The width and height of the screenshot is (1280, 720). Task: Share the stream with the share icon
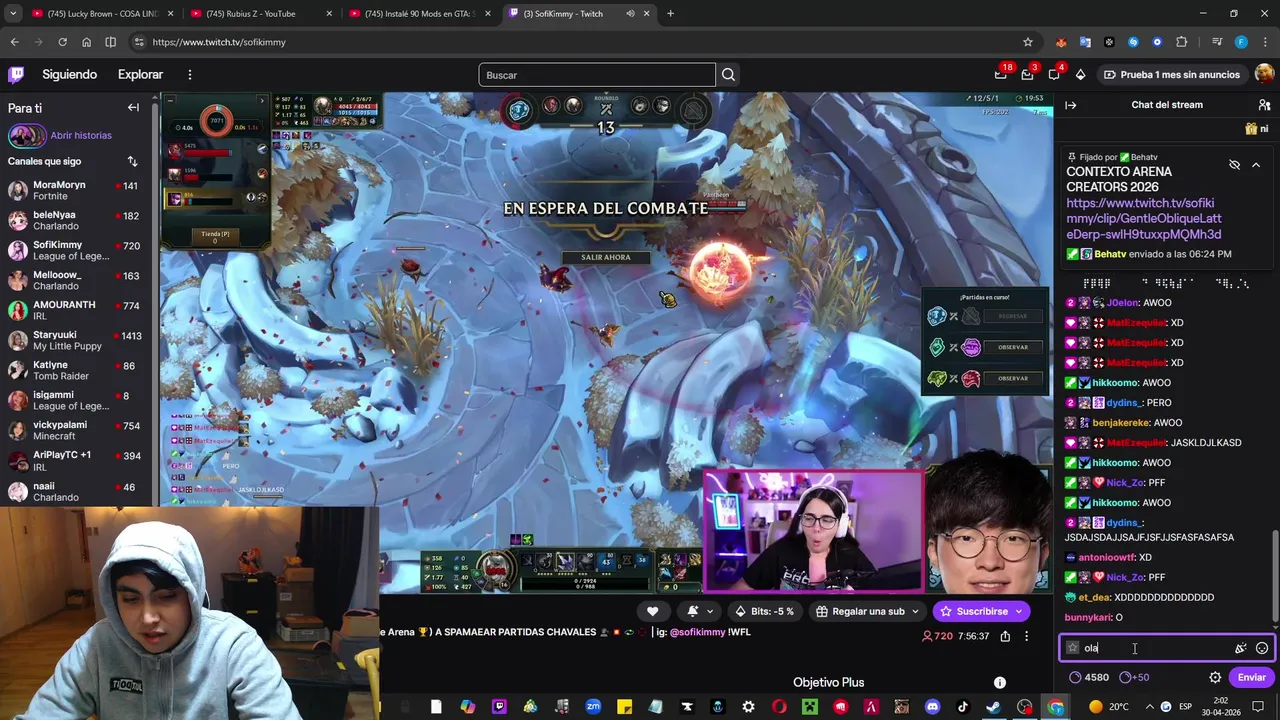click(1005, 636)
